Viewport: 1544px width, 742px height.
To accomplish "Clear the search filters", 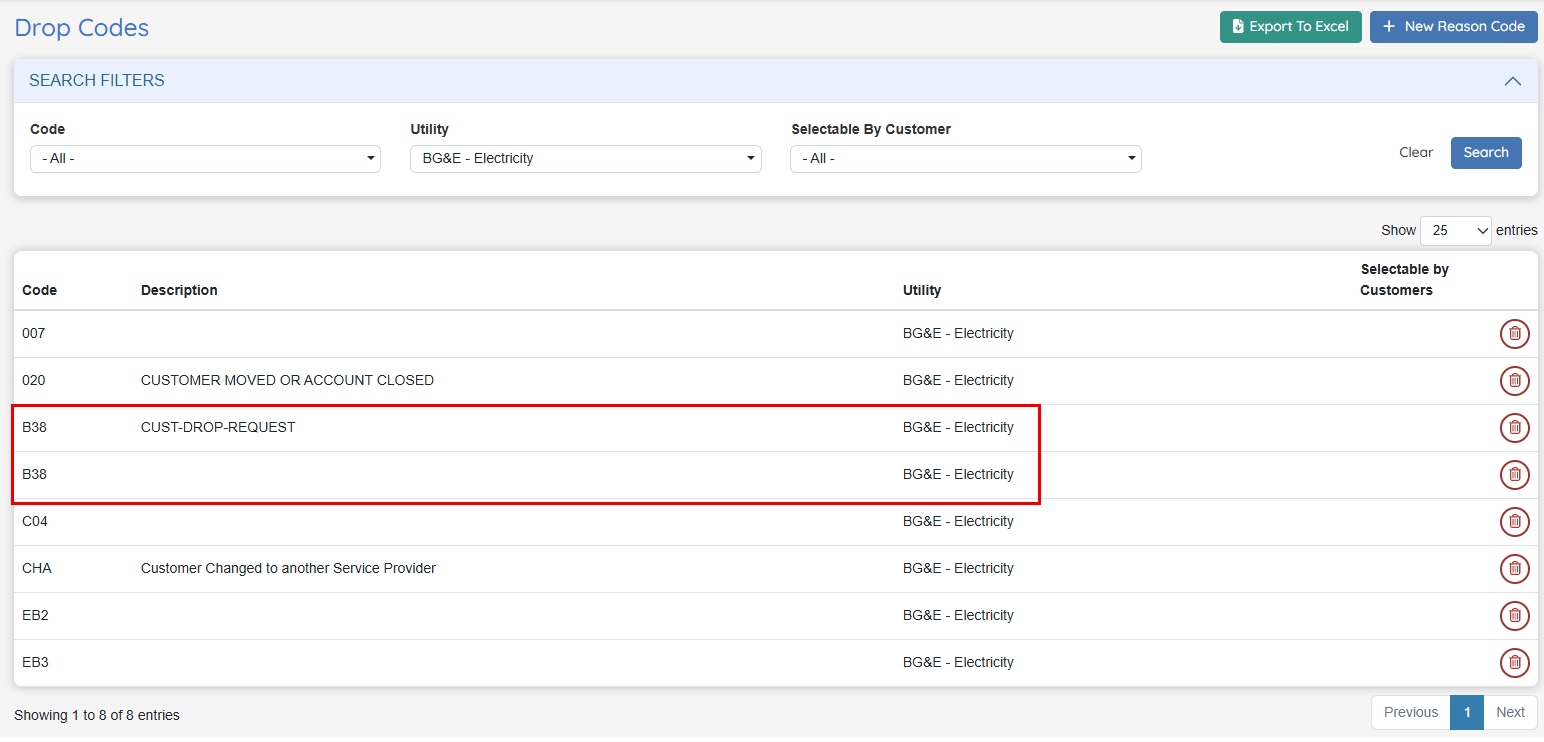I will [x=1415, y=153].
